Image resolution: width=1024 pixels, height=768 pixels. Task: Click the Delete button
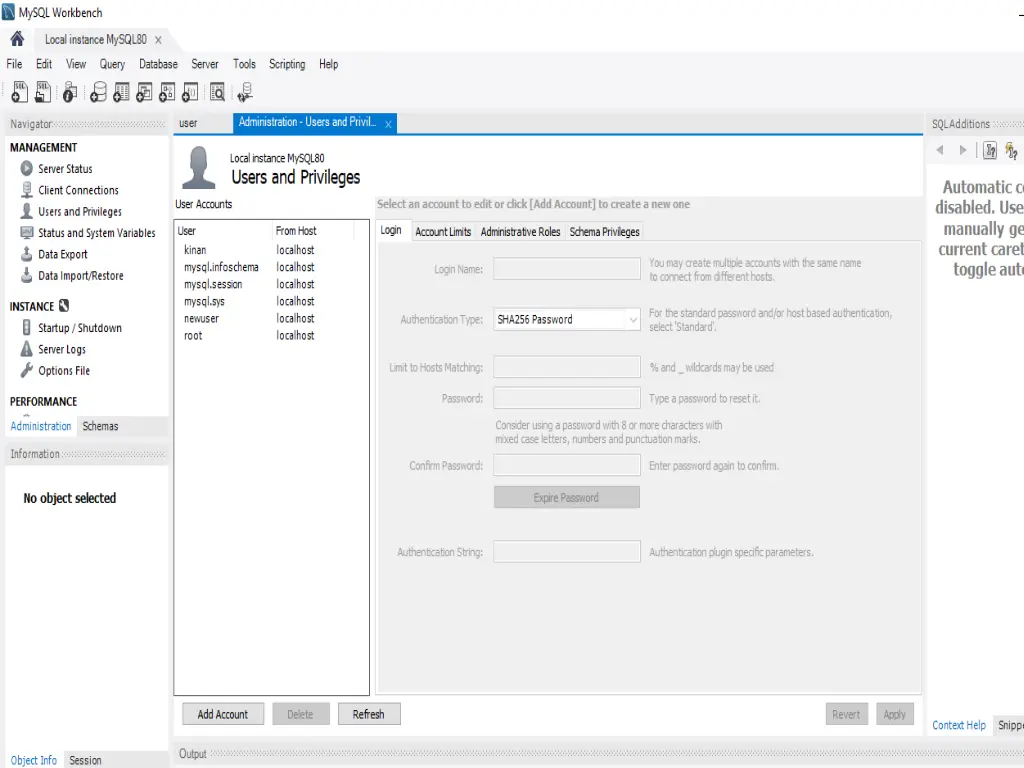(300, 714)
